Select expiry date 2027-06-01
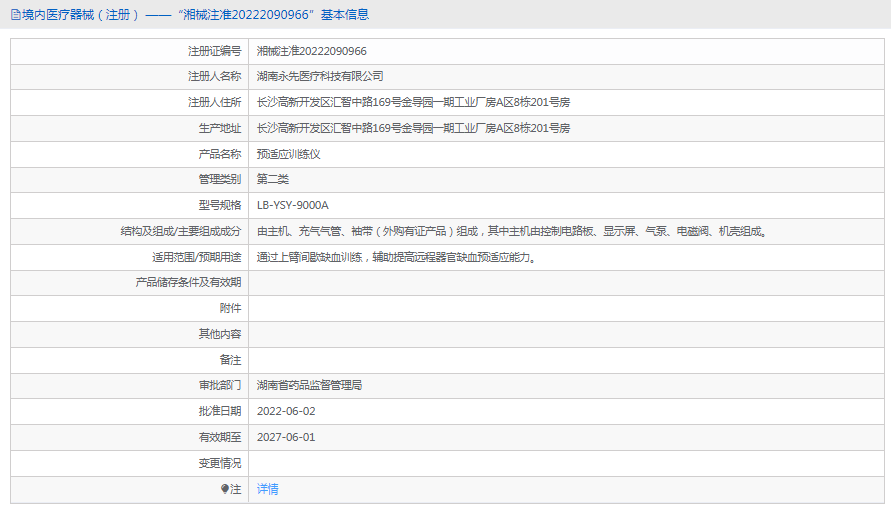The height and width of the screenshot is (513, 891). [x=286, y=437]
